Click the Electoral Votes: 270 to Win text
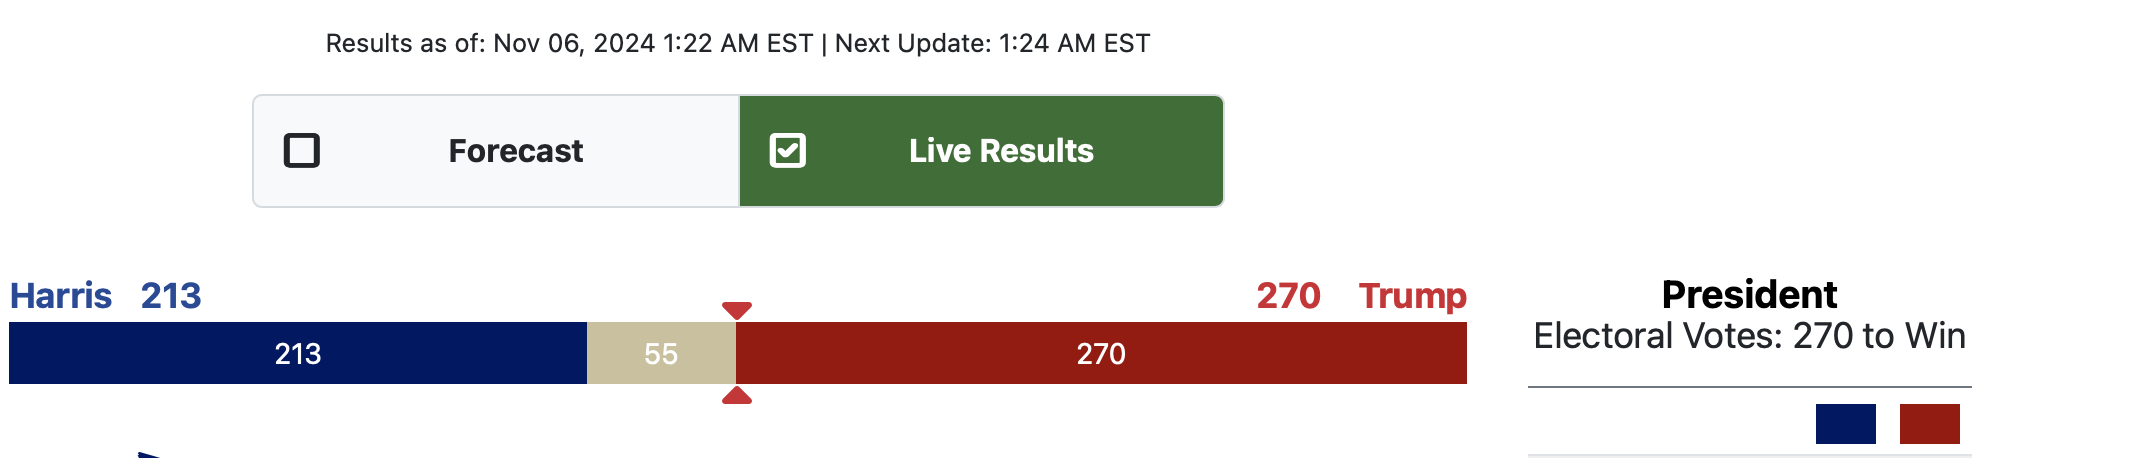The image size is (2142, 458). coord(1749,336)
